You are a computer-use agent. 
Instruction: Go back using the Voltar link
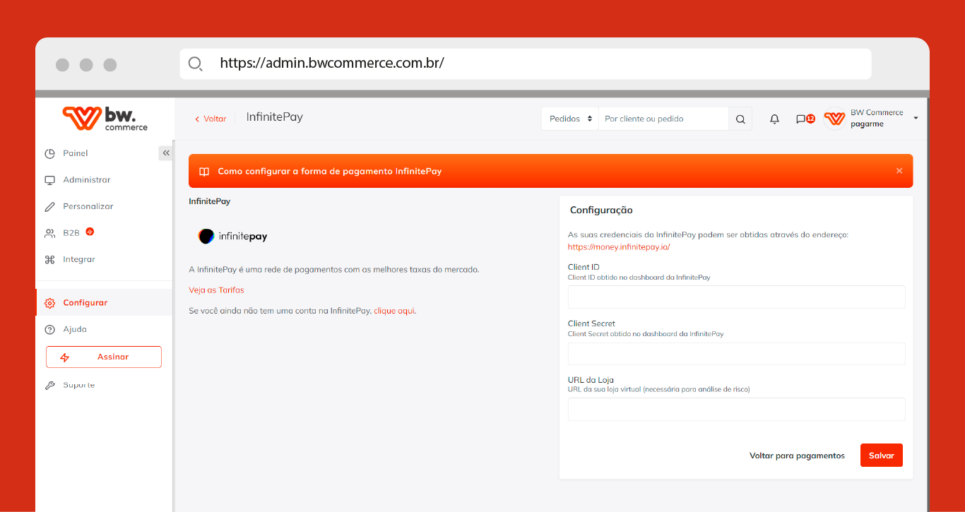click(210, 119)
